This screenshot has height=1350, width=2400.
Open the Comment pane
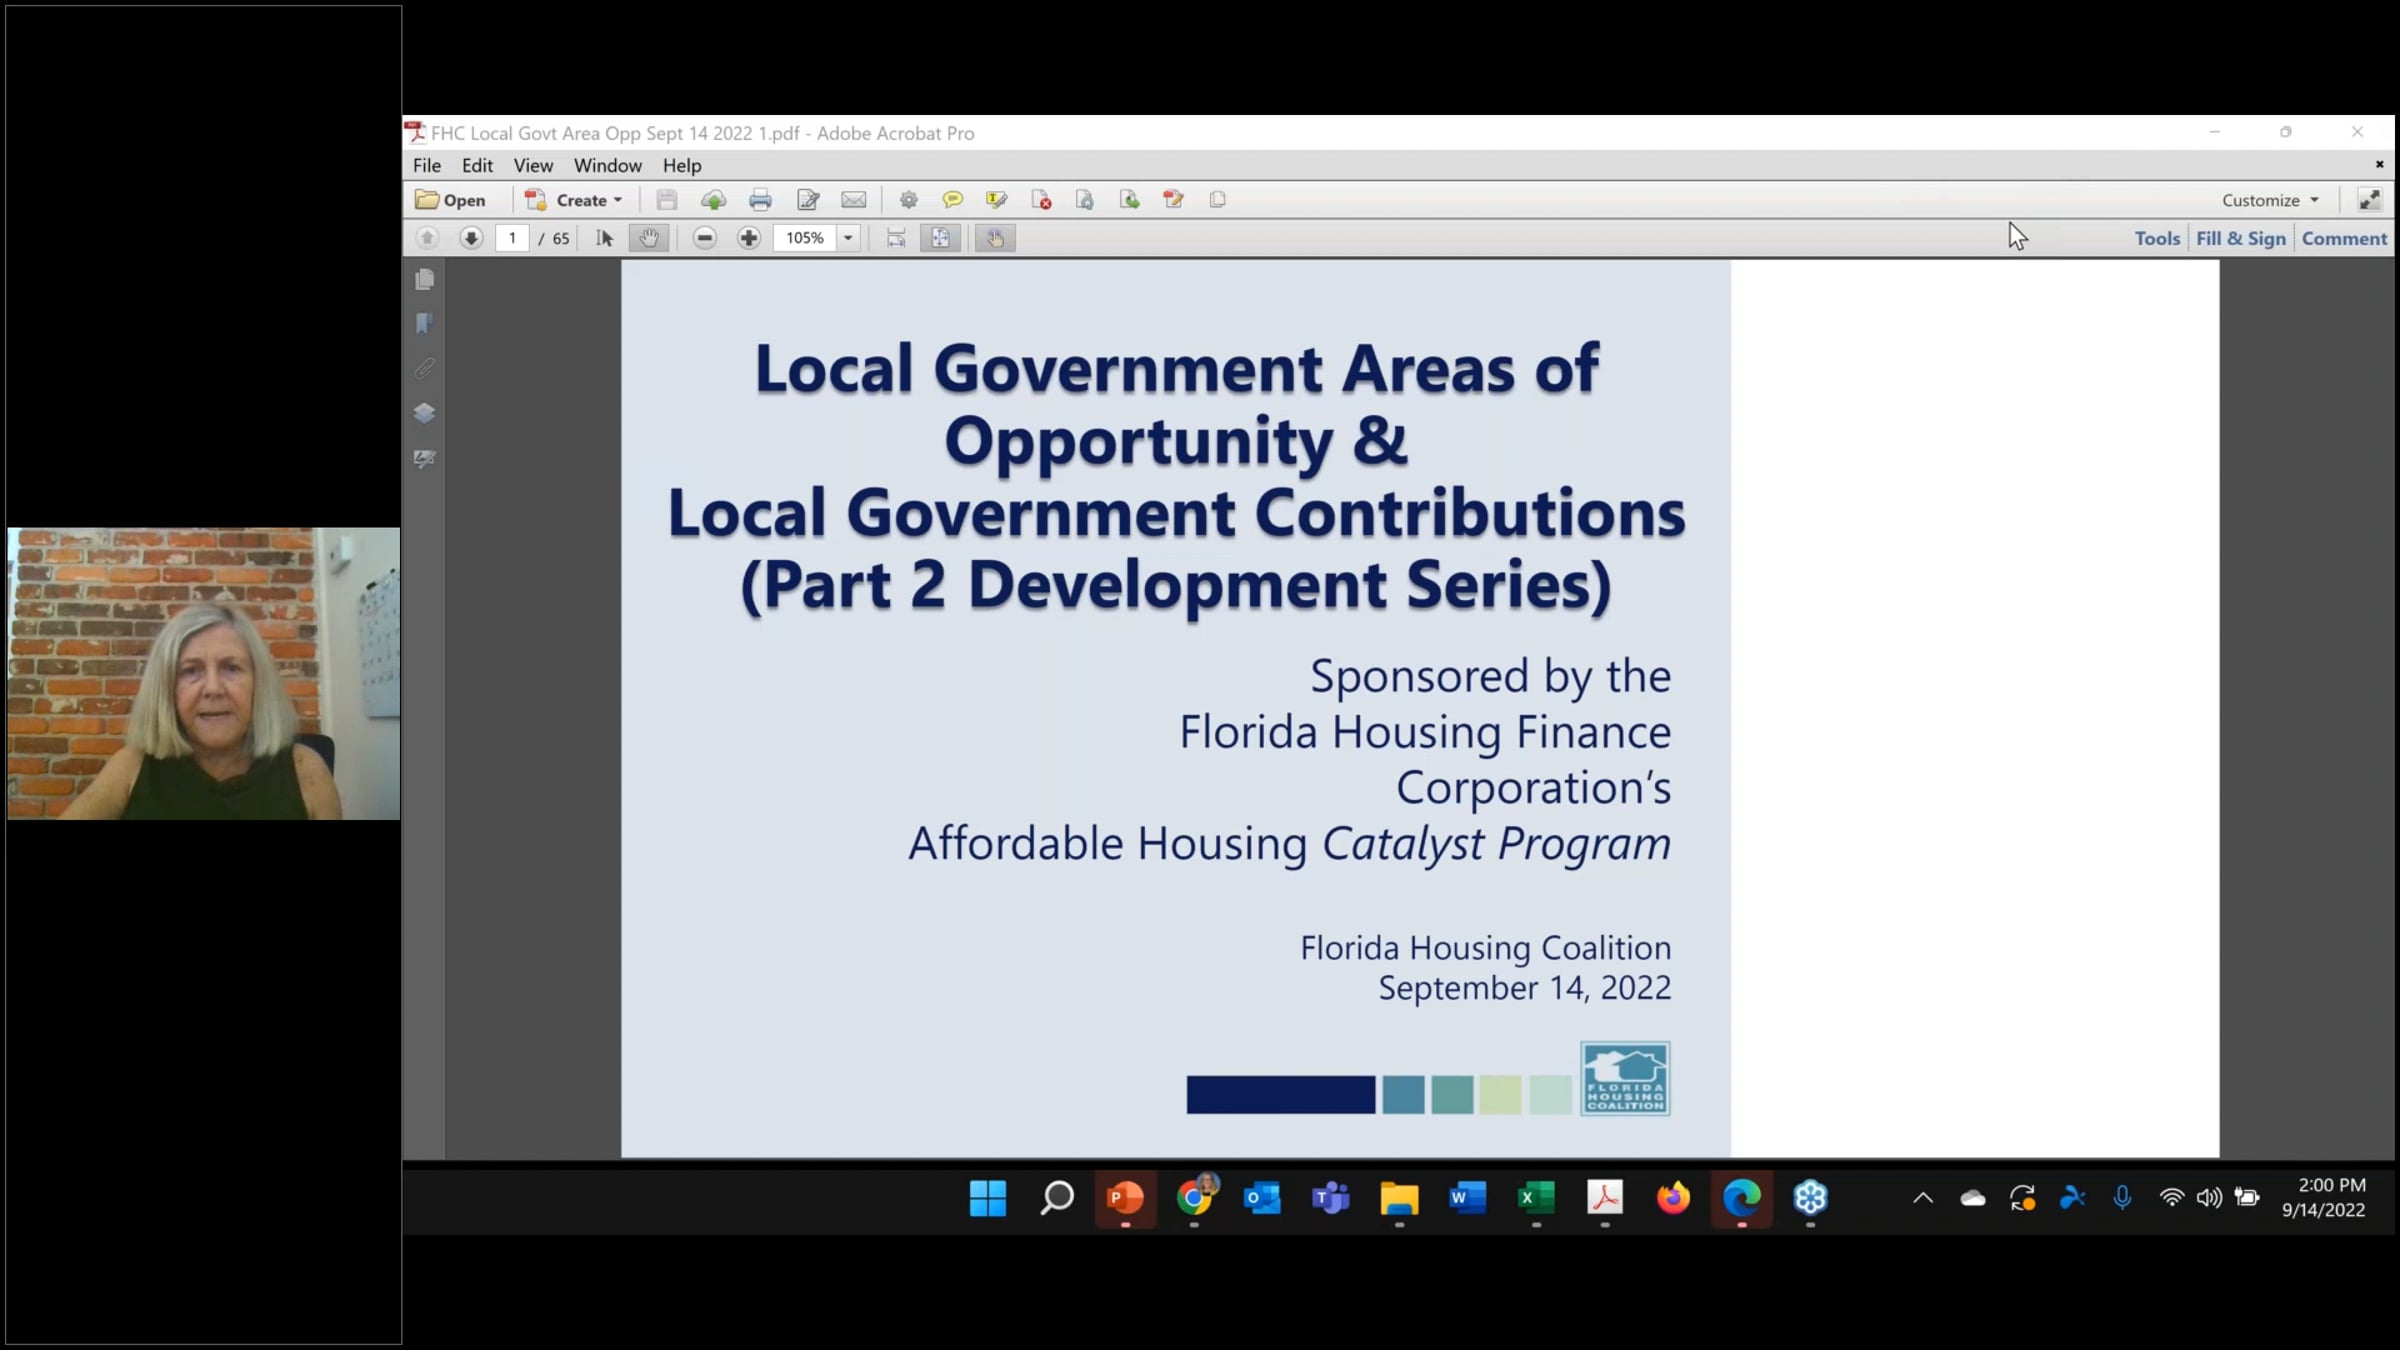click(x=2344, y=238)
